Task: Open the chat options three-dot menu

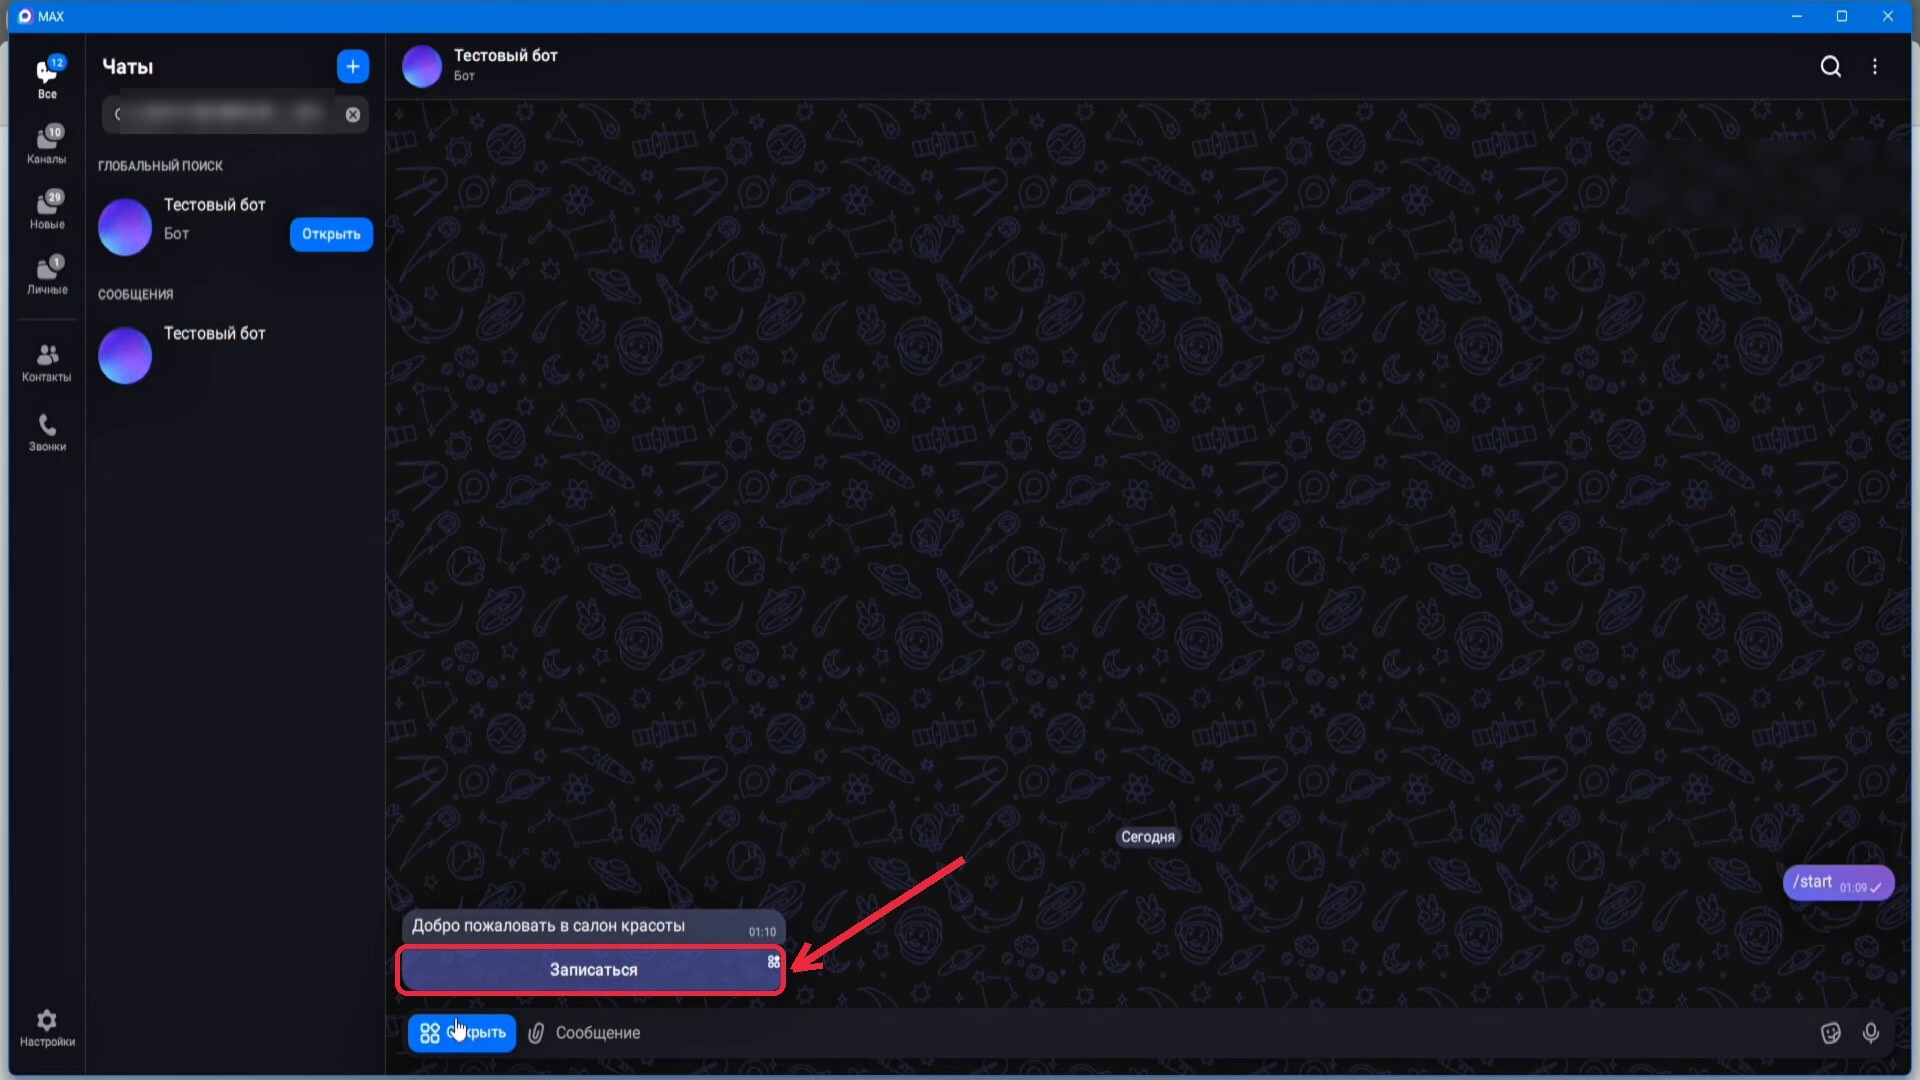Action: tap(1875, 66)
